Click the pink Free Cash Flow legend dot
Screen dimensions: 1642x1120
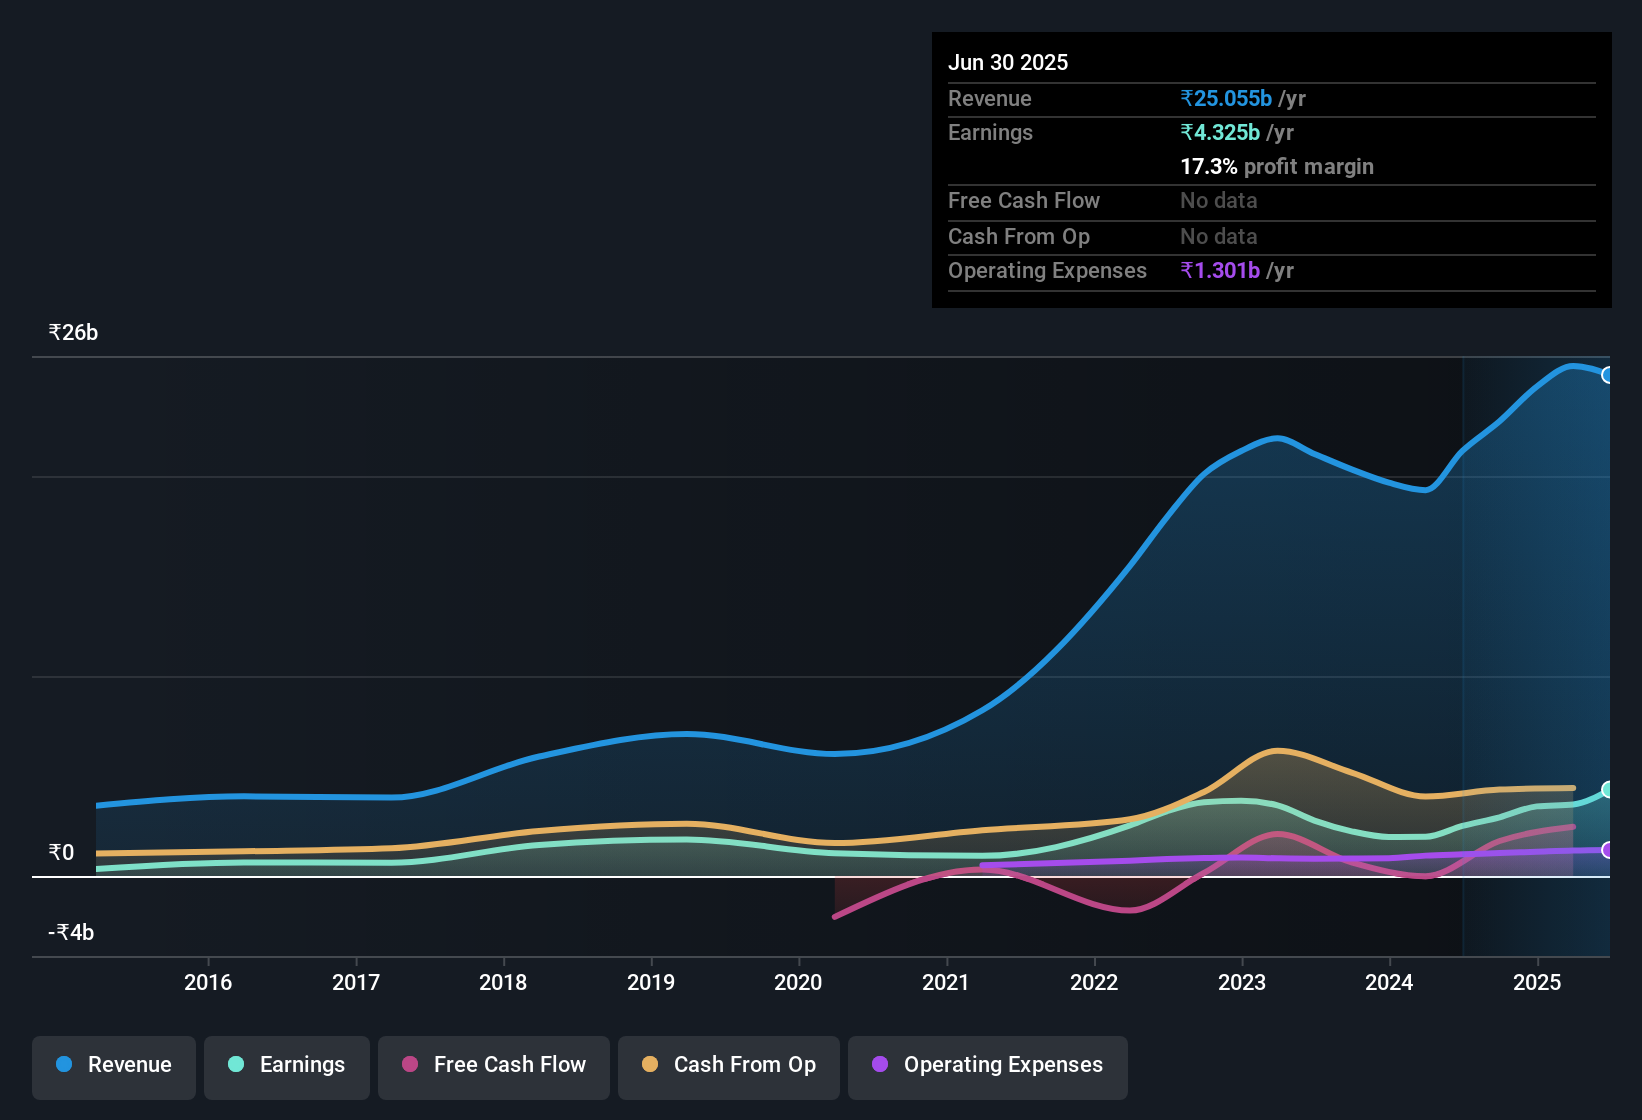pos(409,1064)
